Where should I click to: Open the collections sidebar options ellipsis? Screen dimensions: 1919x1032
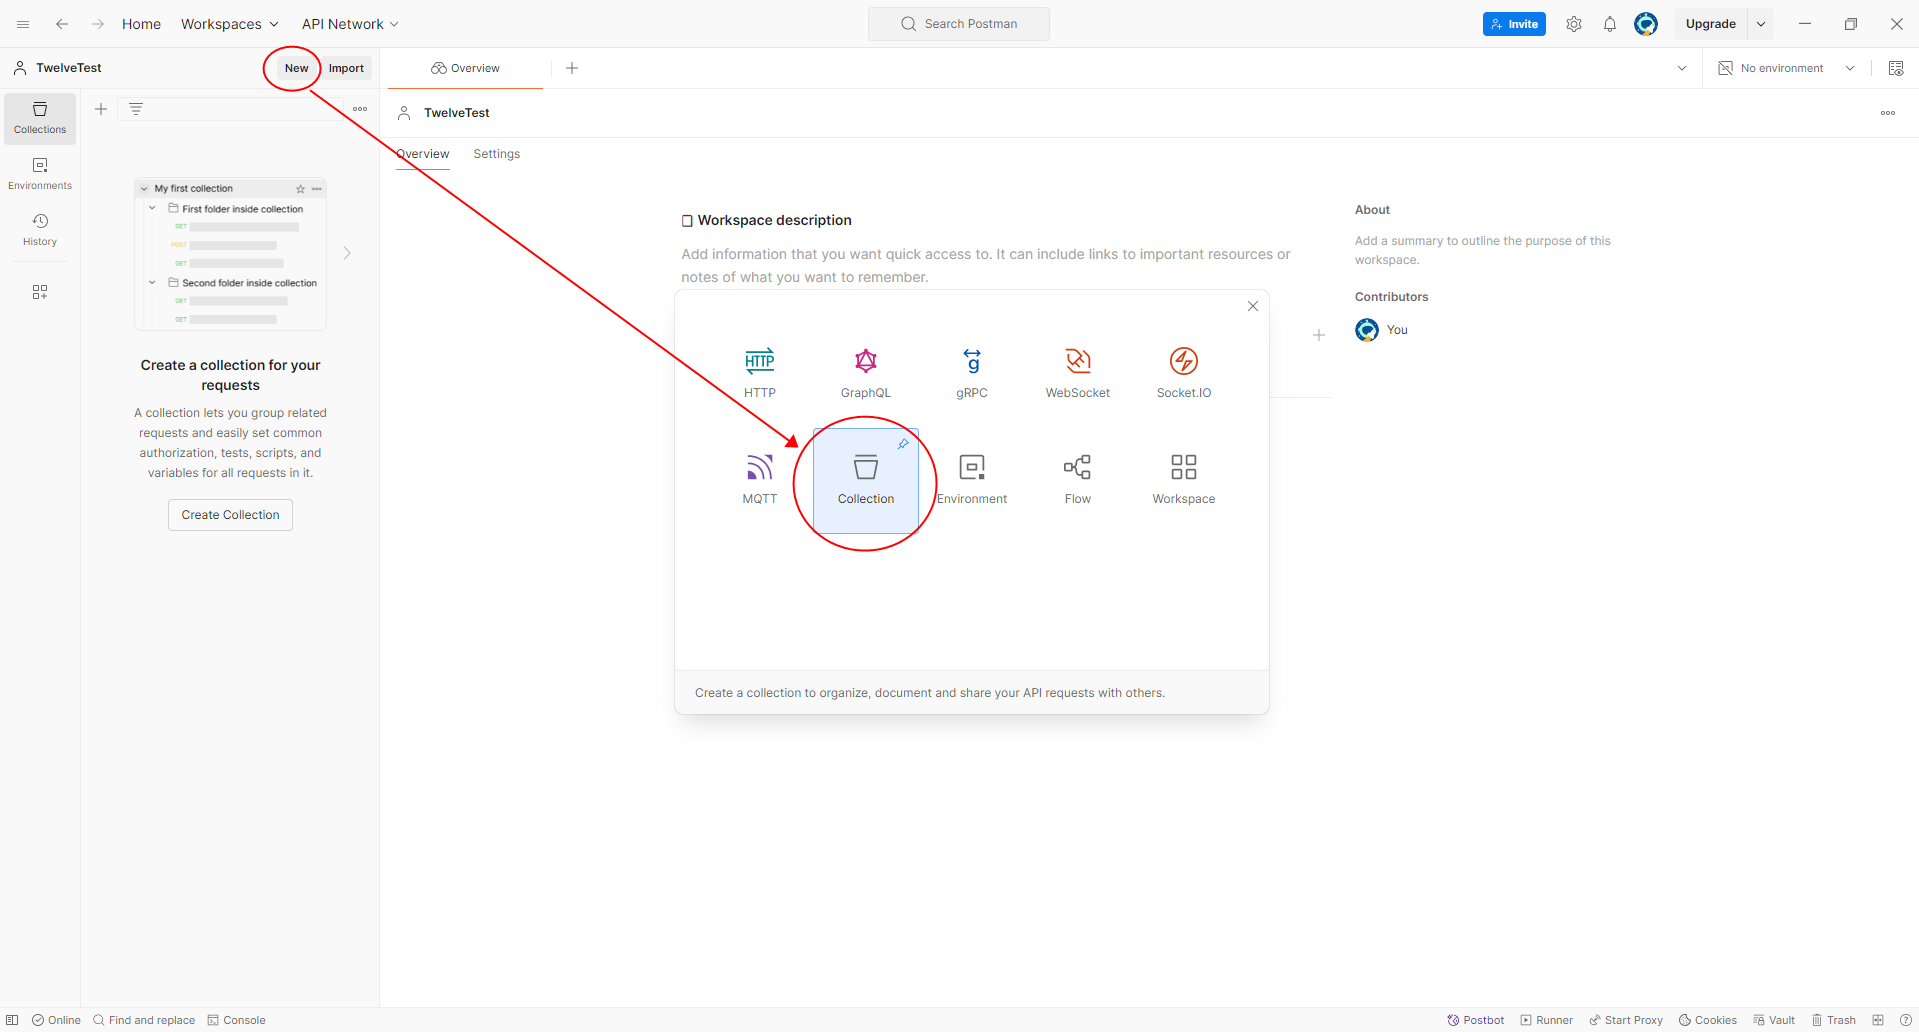click(360, 109)
